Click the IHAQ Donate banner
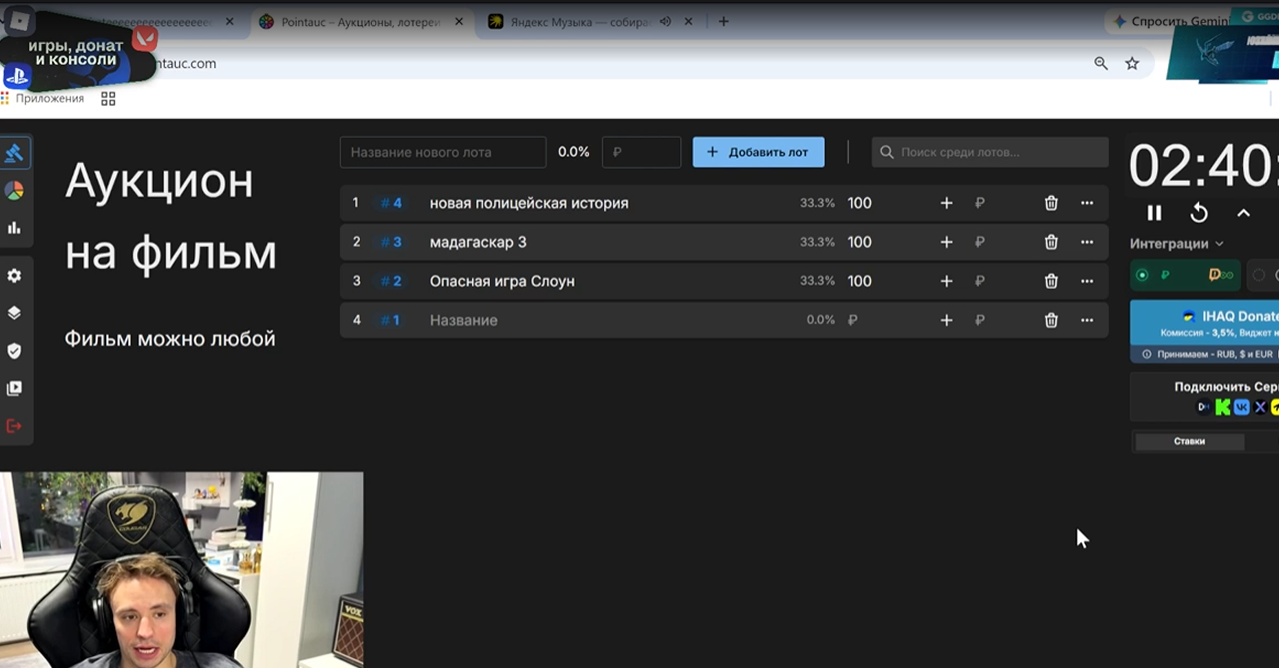This screenshot has width=1279, height=668. pyautogui.click(x=1204, y=331)
